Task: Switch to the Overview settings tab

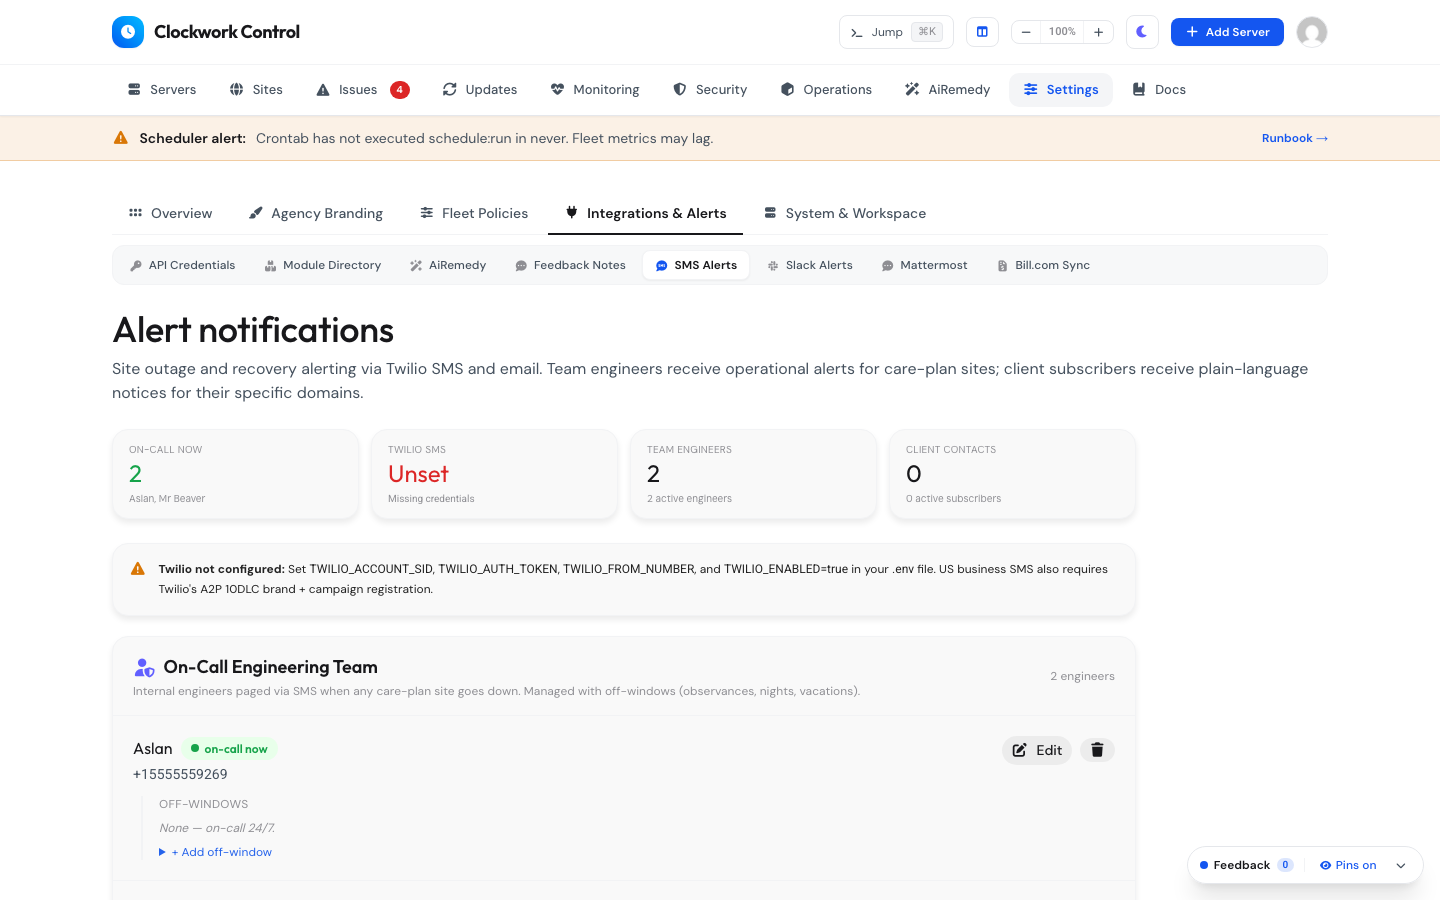Action: point(170,213)
